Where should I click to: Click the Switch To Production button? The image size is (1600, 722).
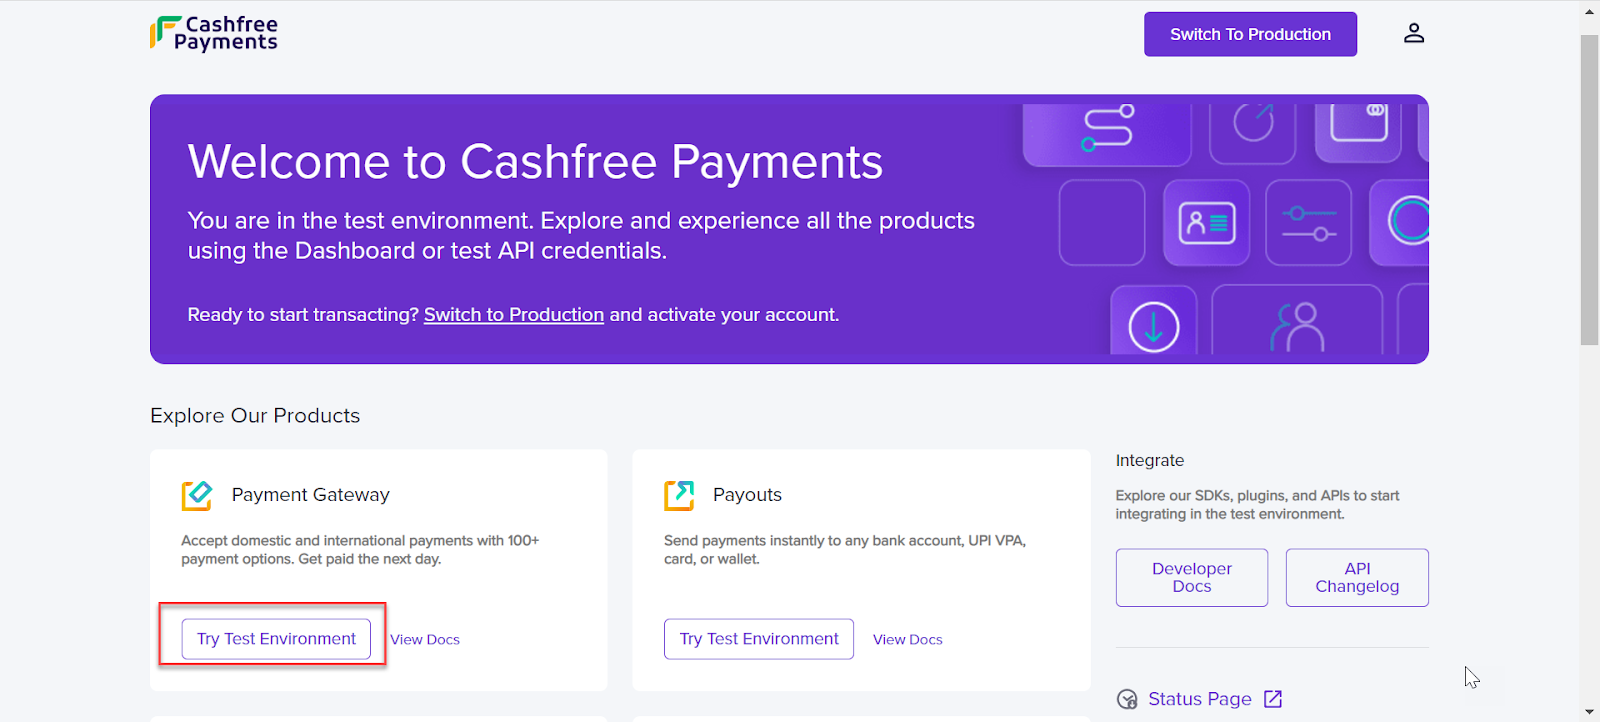[x=1250, y=34]
